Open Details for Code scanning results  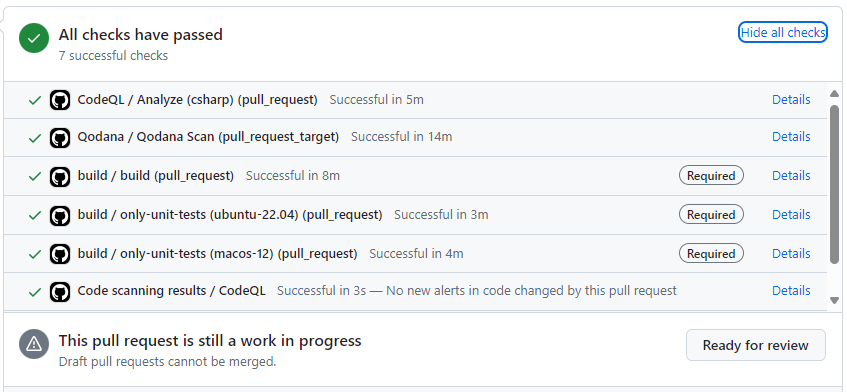(x=791, y=290)
